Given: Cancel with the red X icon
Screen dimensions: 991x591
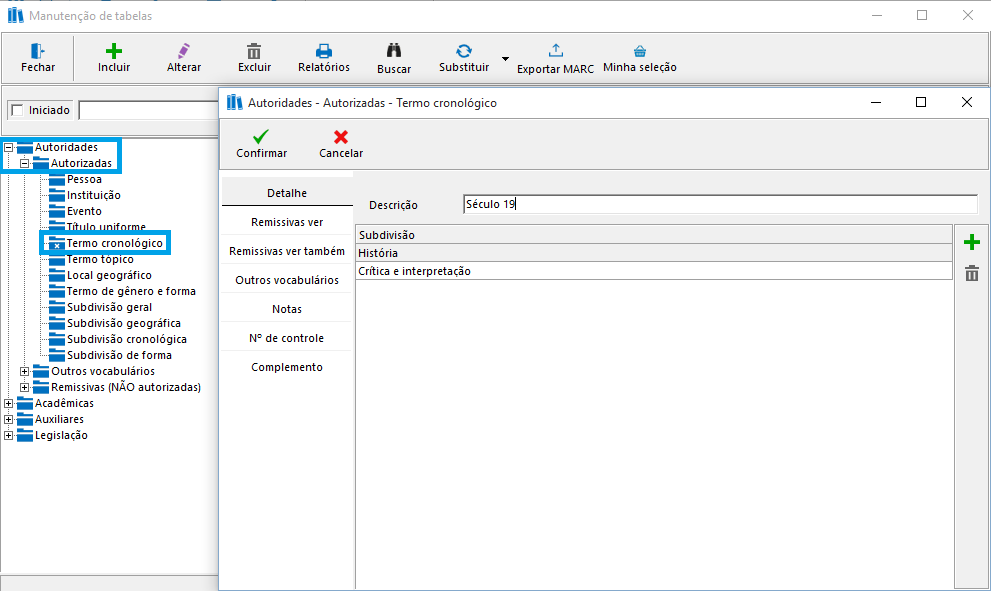Looking at the screenshot, I should pos(341,137).
